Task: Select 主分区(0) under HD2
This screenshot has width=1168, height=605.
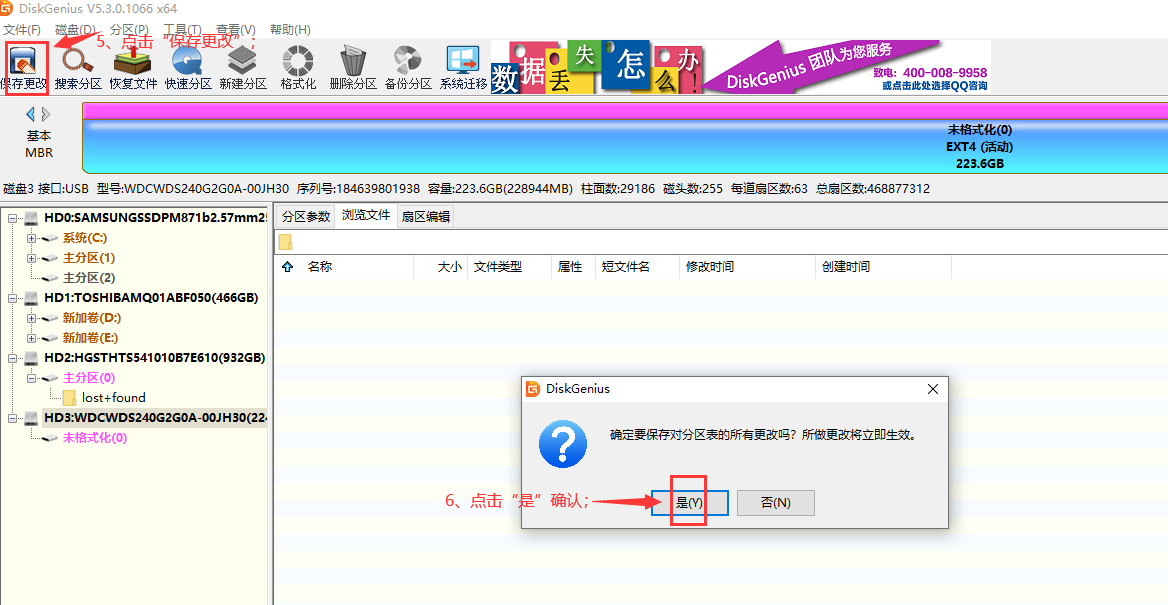Action: coord(89,378)
